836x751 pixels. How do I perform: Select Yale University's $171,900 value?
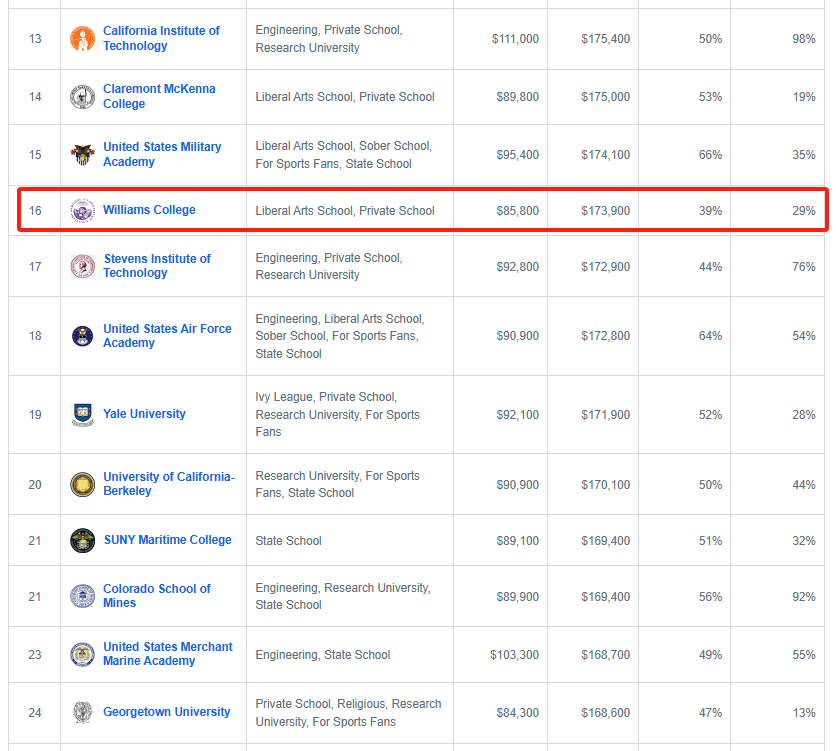click(606, 415)
